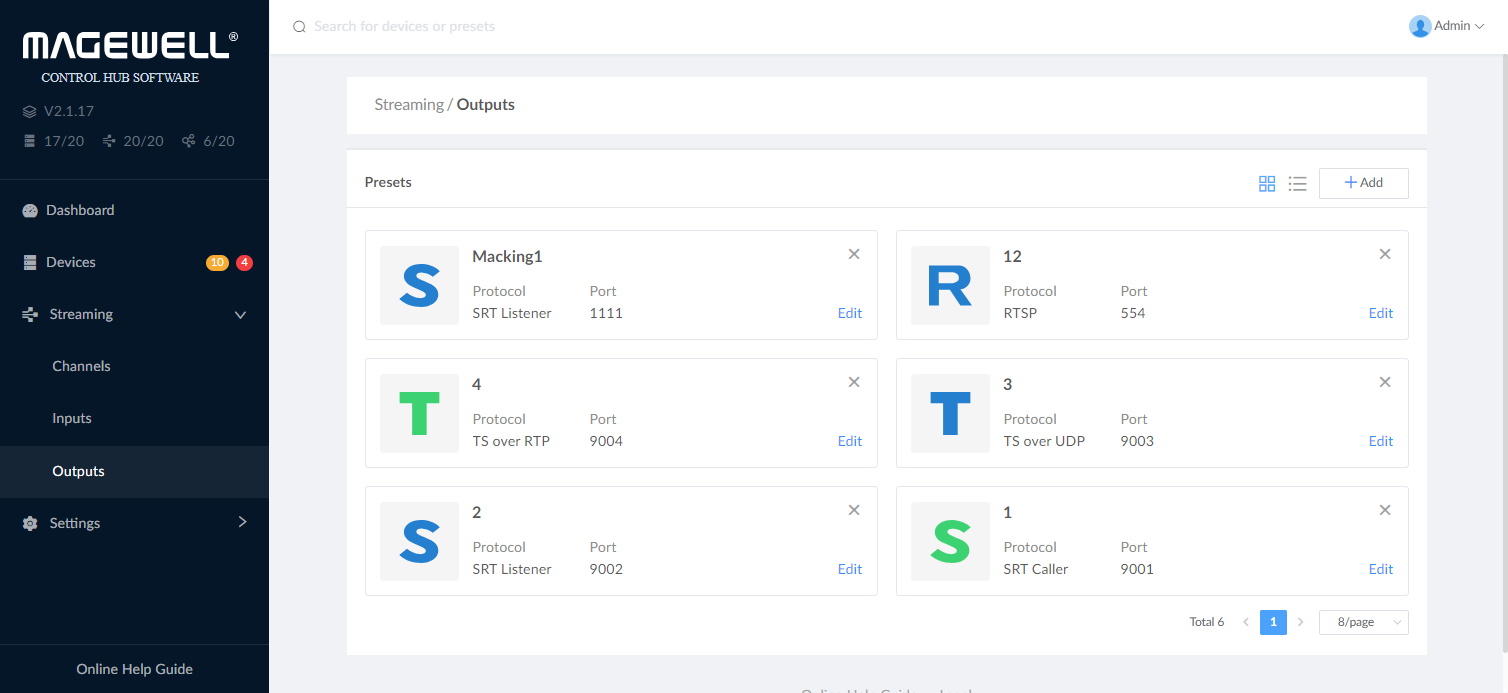Go to the Inputs page
This screenshot has width=1508, height=693.
[x=72, y=418]
